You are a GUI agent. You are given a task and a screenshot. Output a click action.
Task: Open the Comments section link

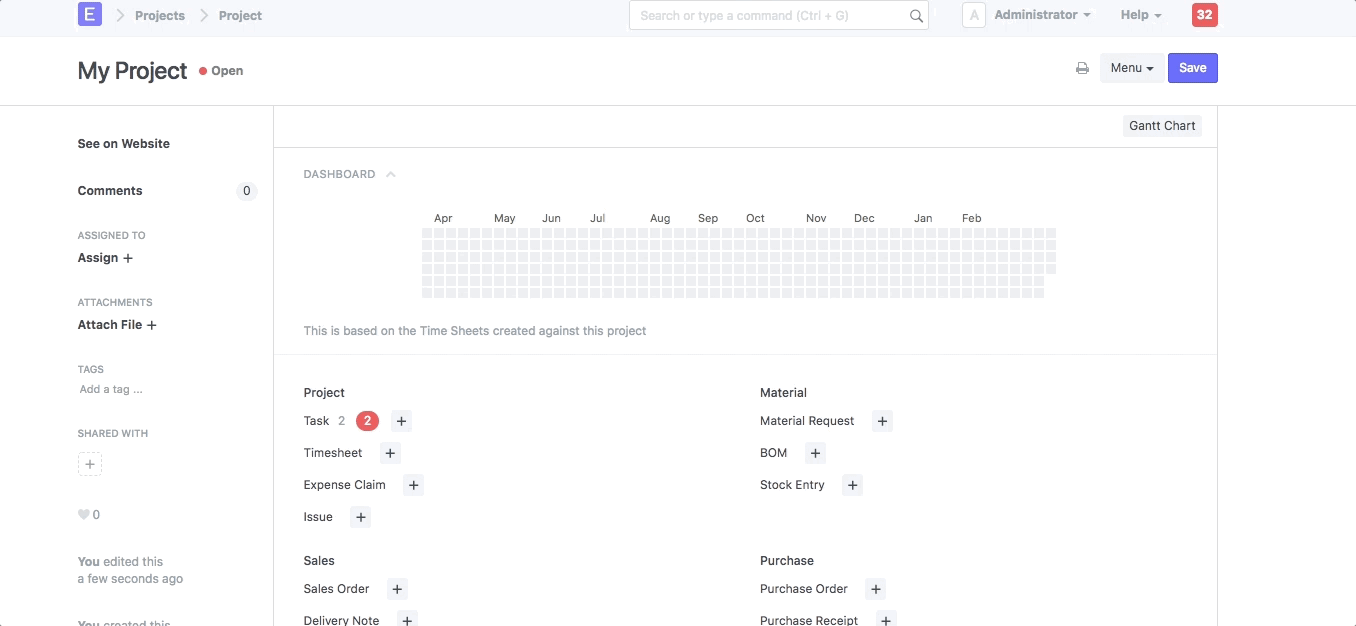coord(110,191)
